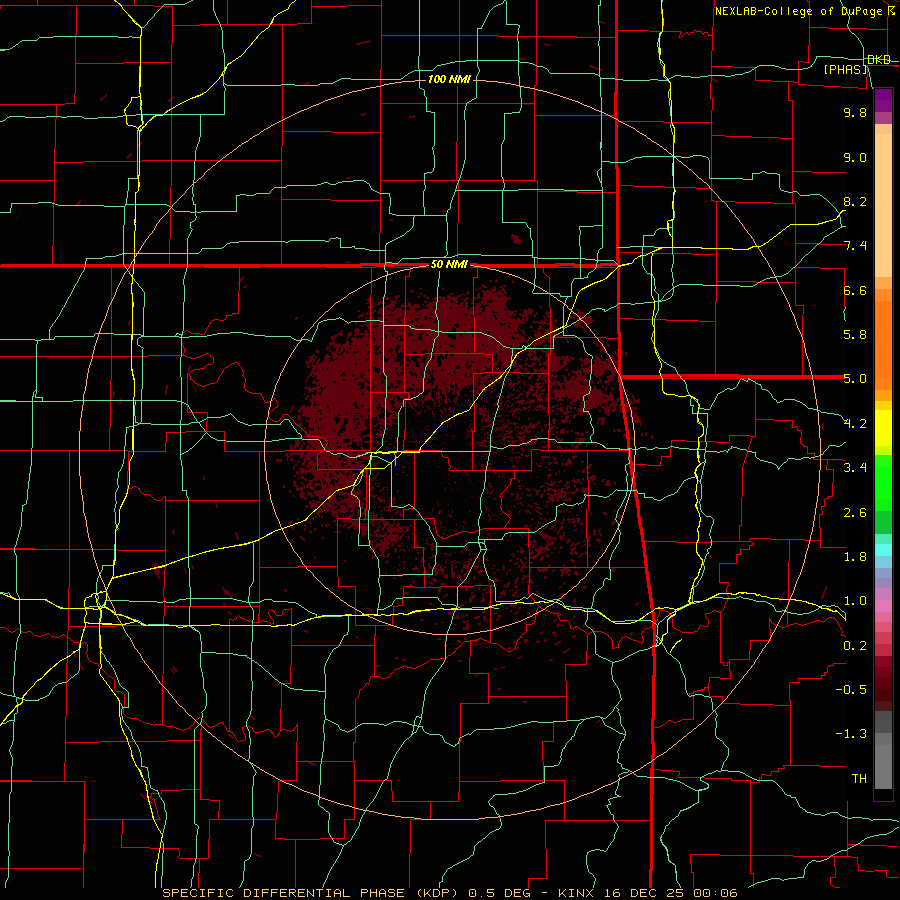Click the yellow segment of the color bar
Screen dimensions: 900x900
[883, 428]
